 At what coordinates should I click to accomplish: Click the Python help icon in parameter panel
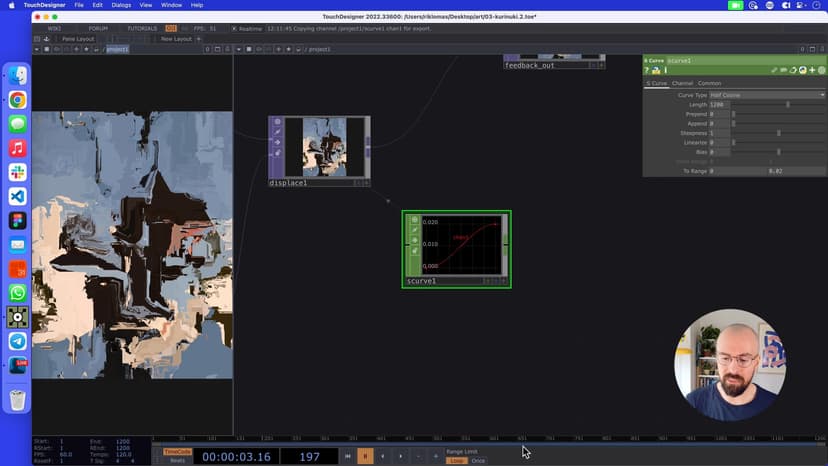pos(656,70)
